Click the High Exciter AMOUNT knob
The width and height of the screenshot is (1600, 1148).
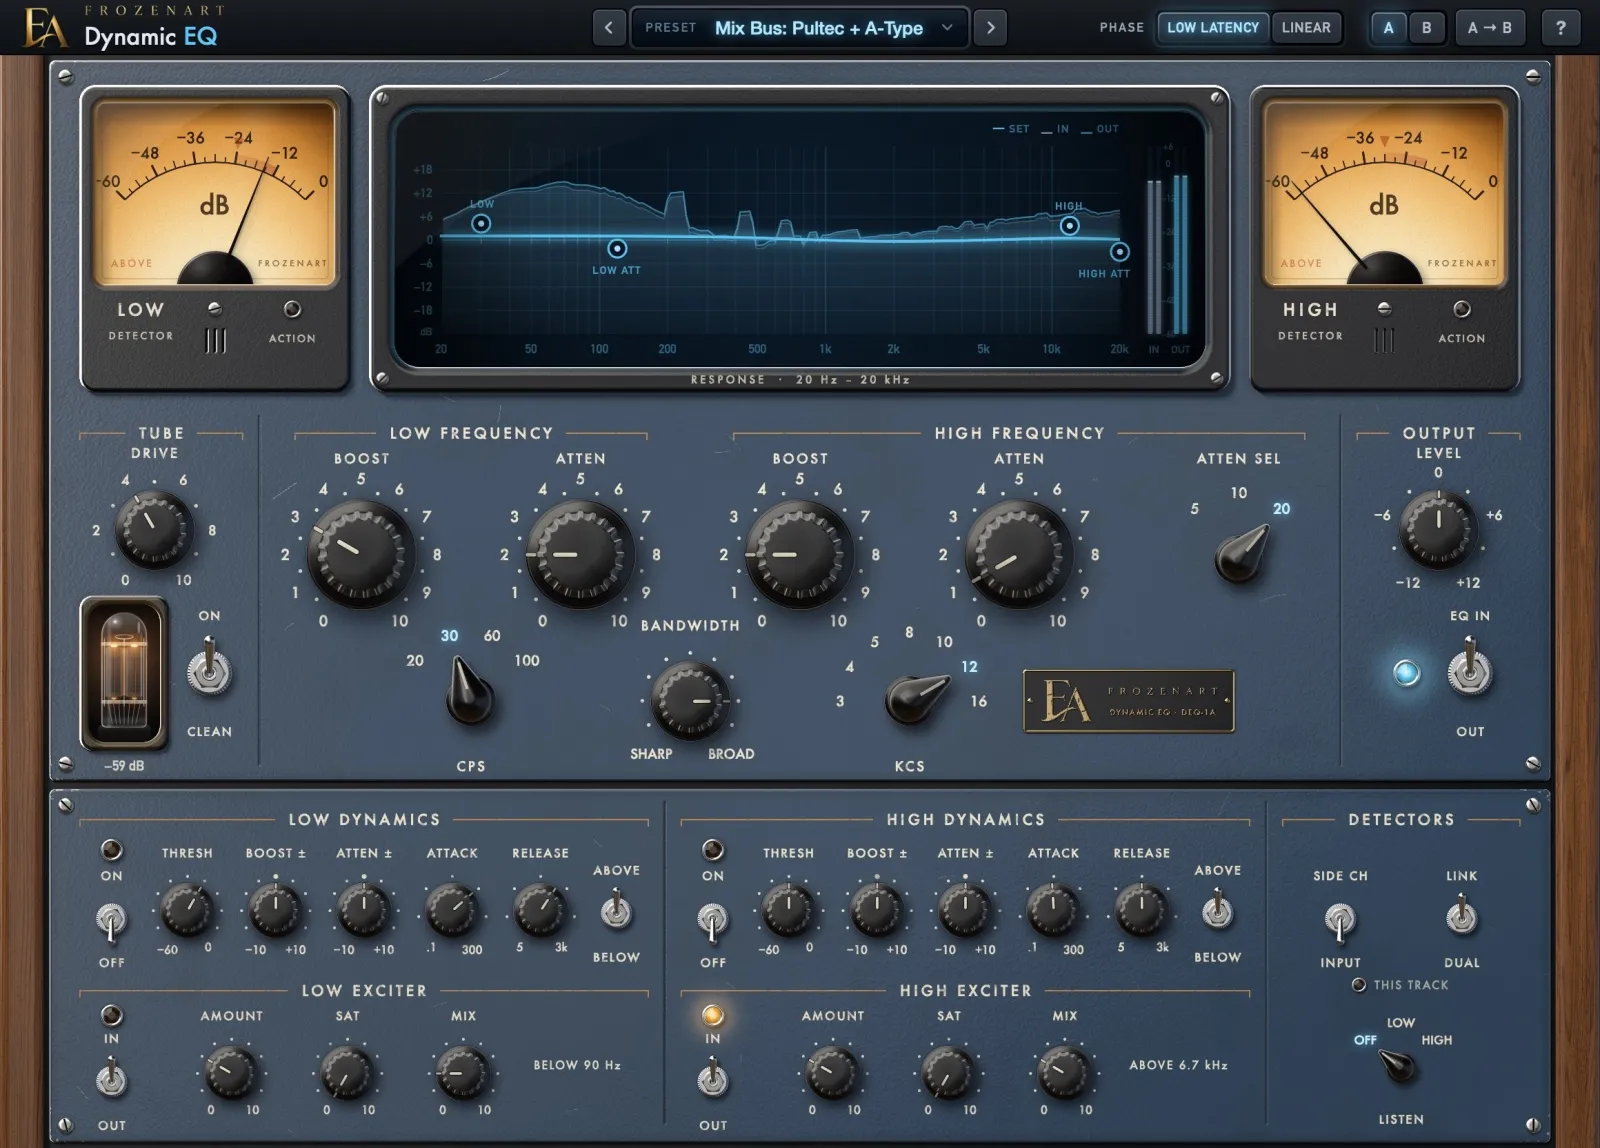click(x=832, y=1073)
